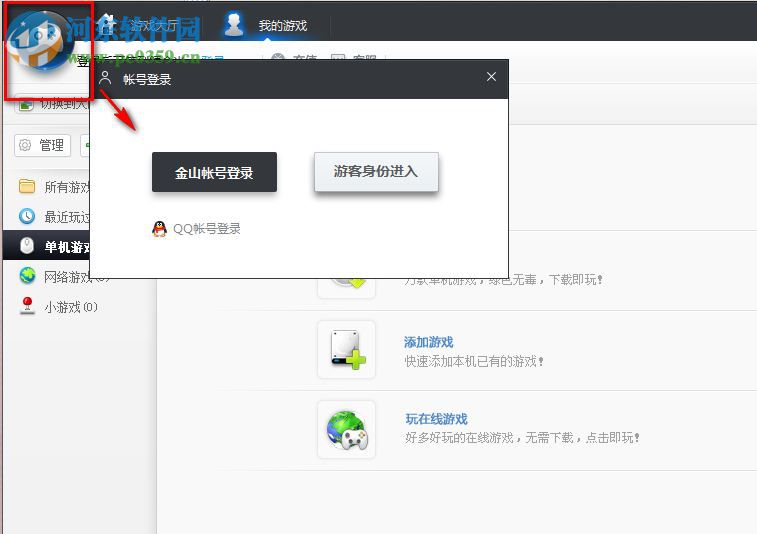Click the QQ penguin icon
The height and width of the screenshot is (534, 757).
pyautogui.click(x=159, y=229)
